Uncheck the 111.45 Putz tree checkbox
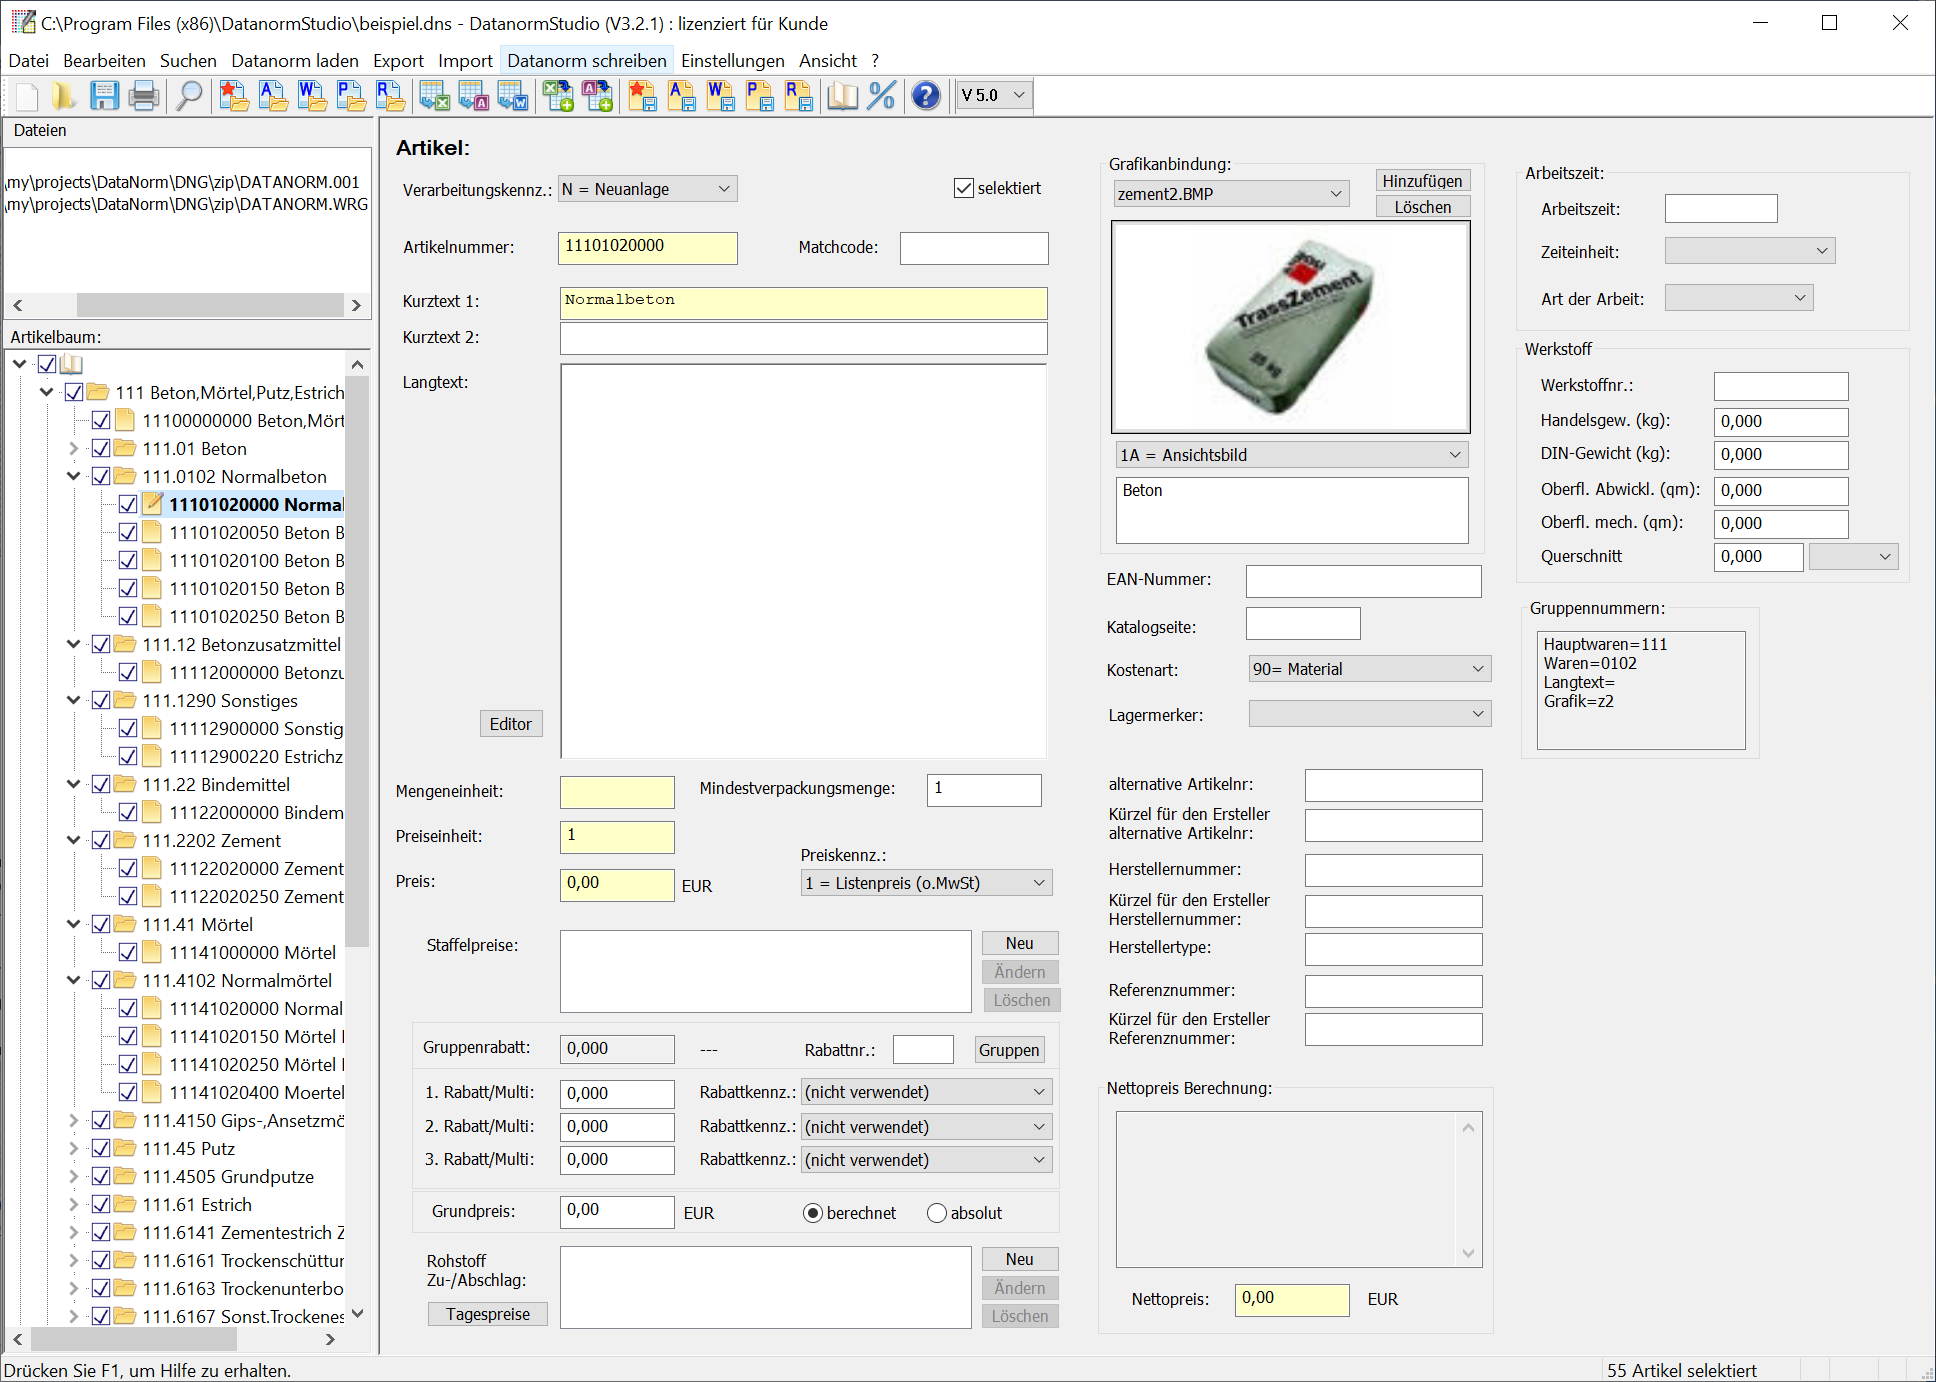The height and width of the screenshot is (1382, 1936). pyautogui.click(x=101, y=1148)
